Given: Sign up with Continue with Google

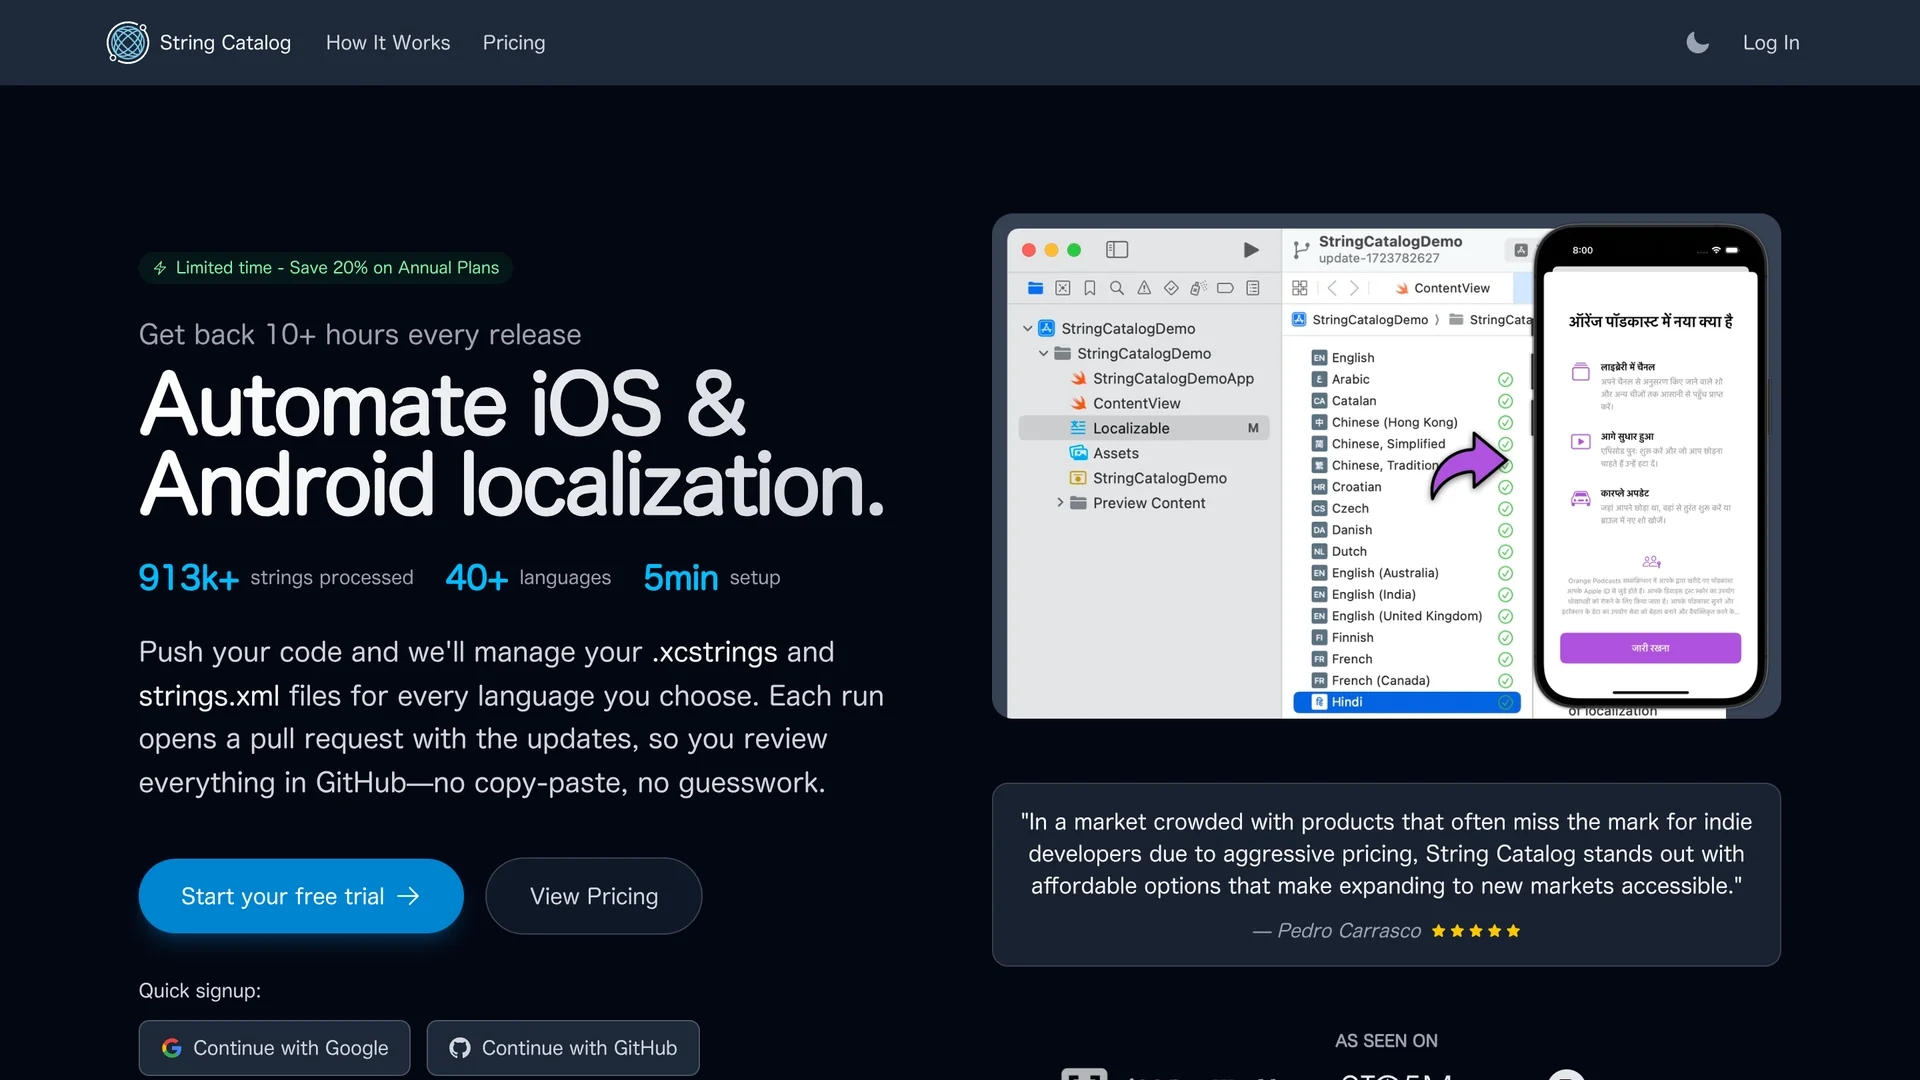Looking at the screenshot, I should [275, 1047].
